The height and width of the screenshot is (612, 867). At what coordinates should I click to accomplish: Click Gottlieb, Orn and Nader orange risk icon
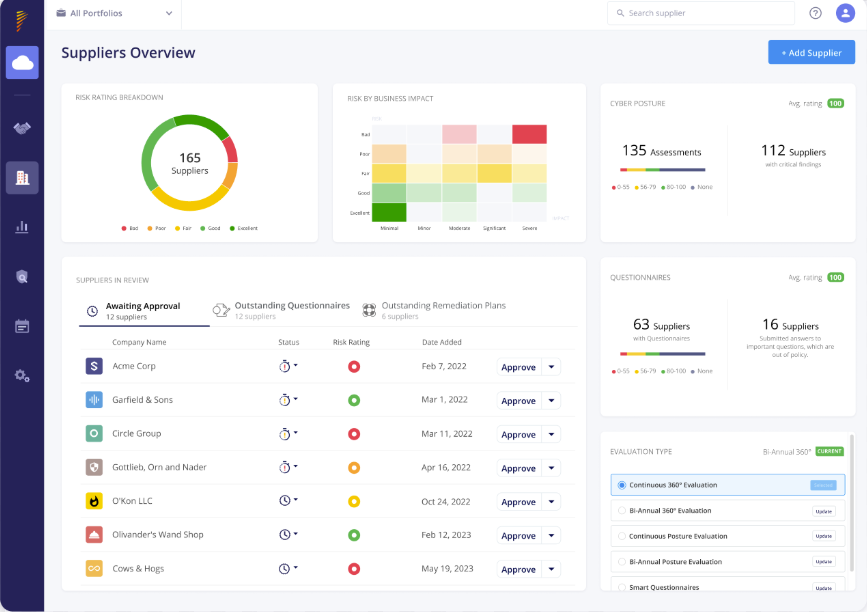[x=354, y=468]
